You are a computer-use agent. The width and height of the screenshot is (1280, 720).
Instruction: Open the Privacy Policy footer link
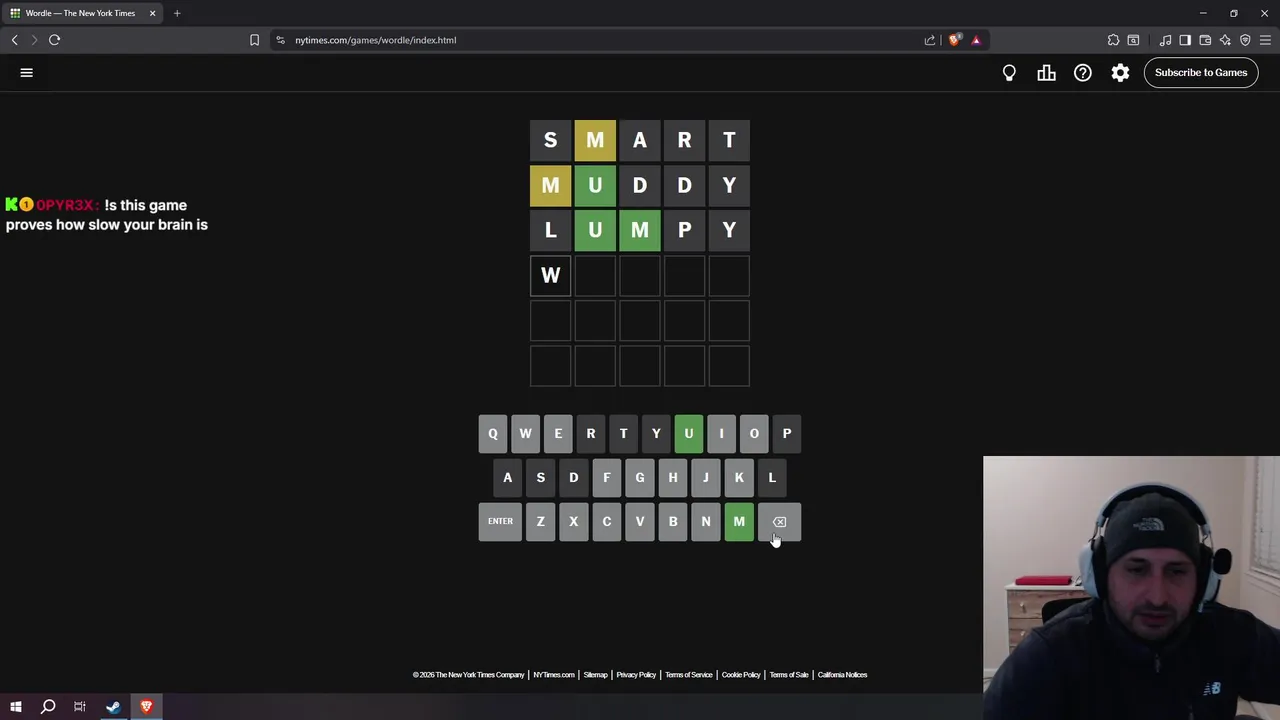point(636,675)
